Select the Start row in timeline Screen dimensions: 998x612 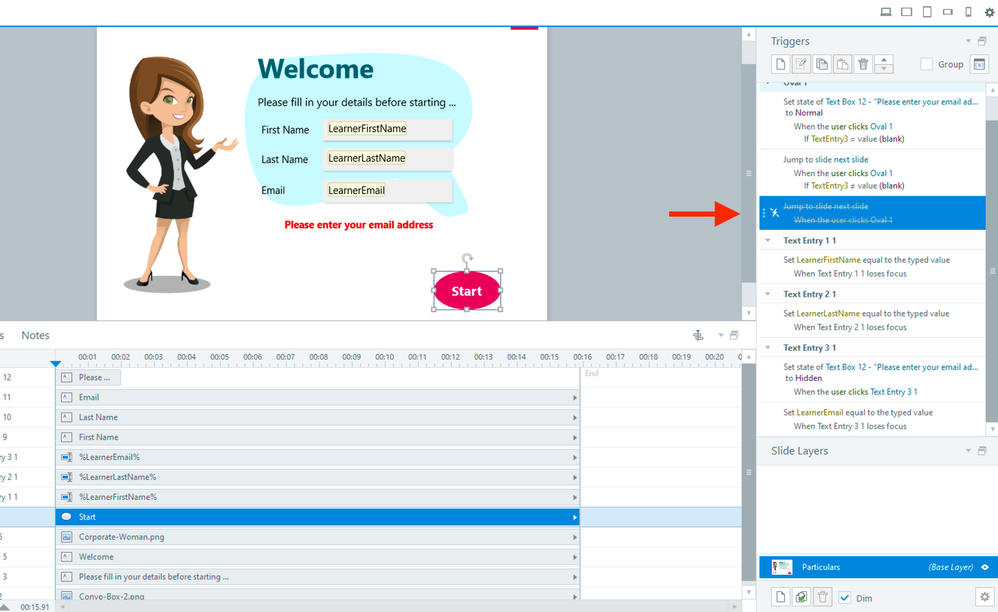(x=318, y=517)
